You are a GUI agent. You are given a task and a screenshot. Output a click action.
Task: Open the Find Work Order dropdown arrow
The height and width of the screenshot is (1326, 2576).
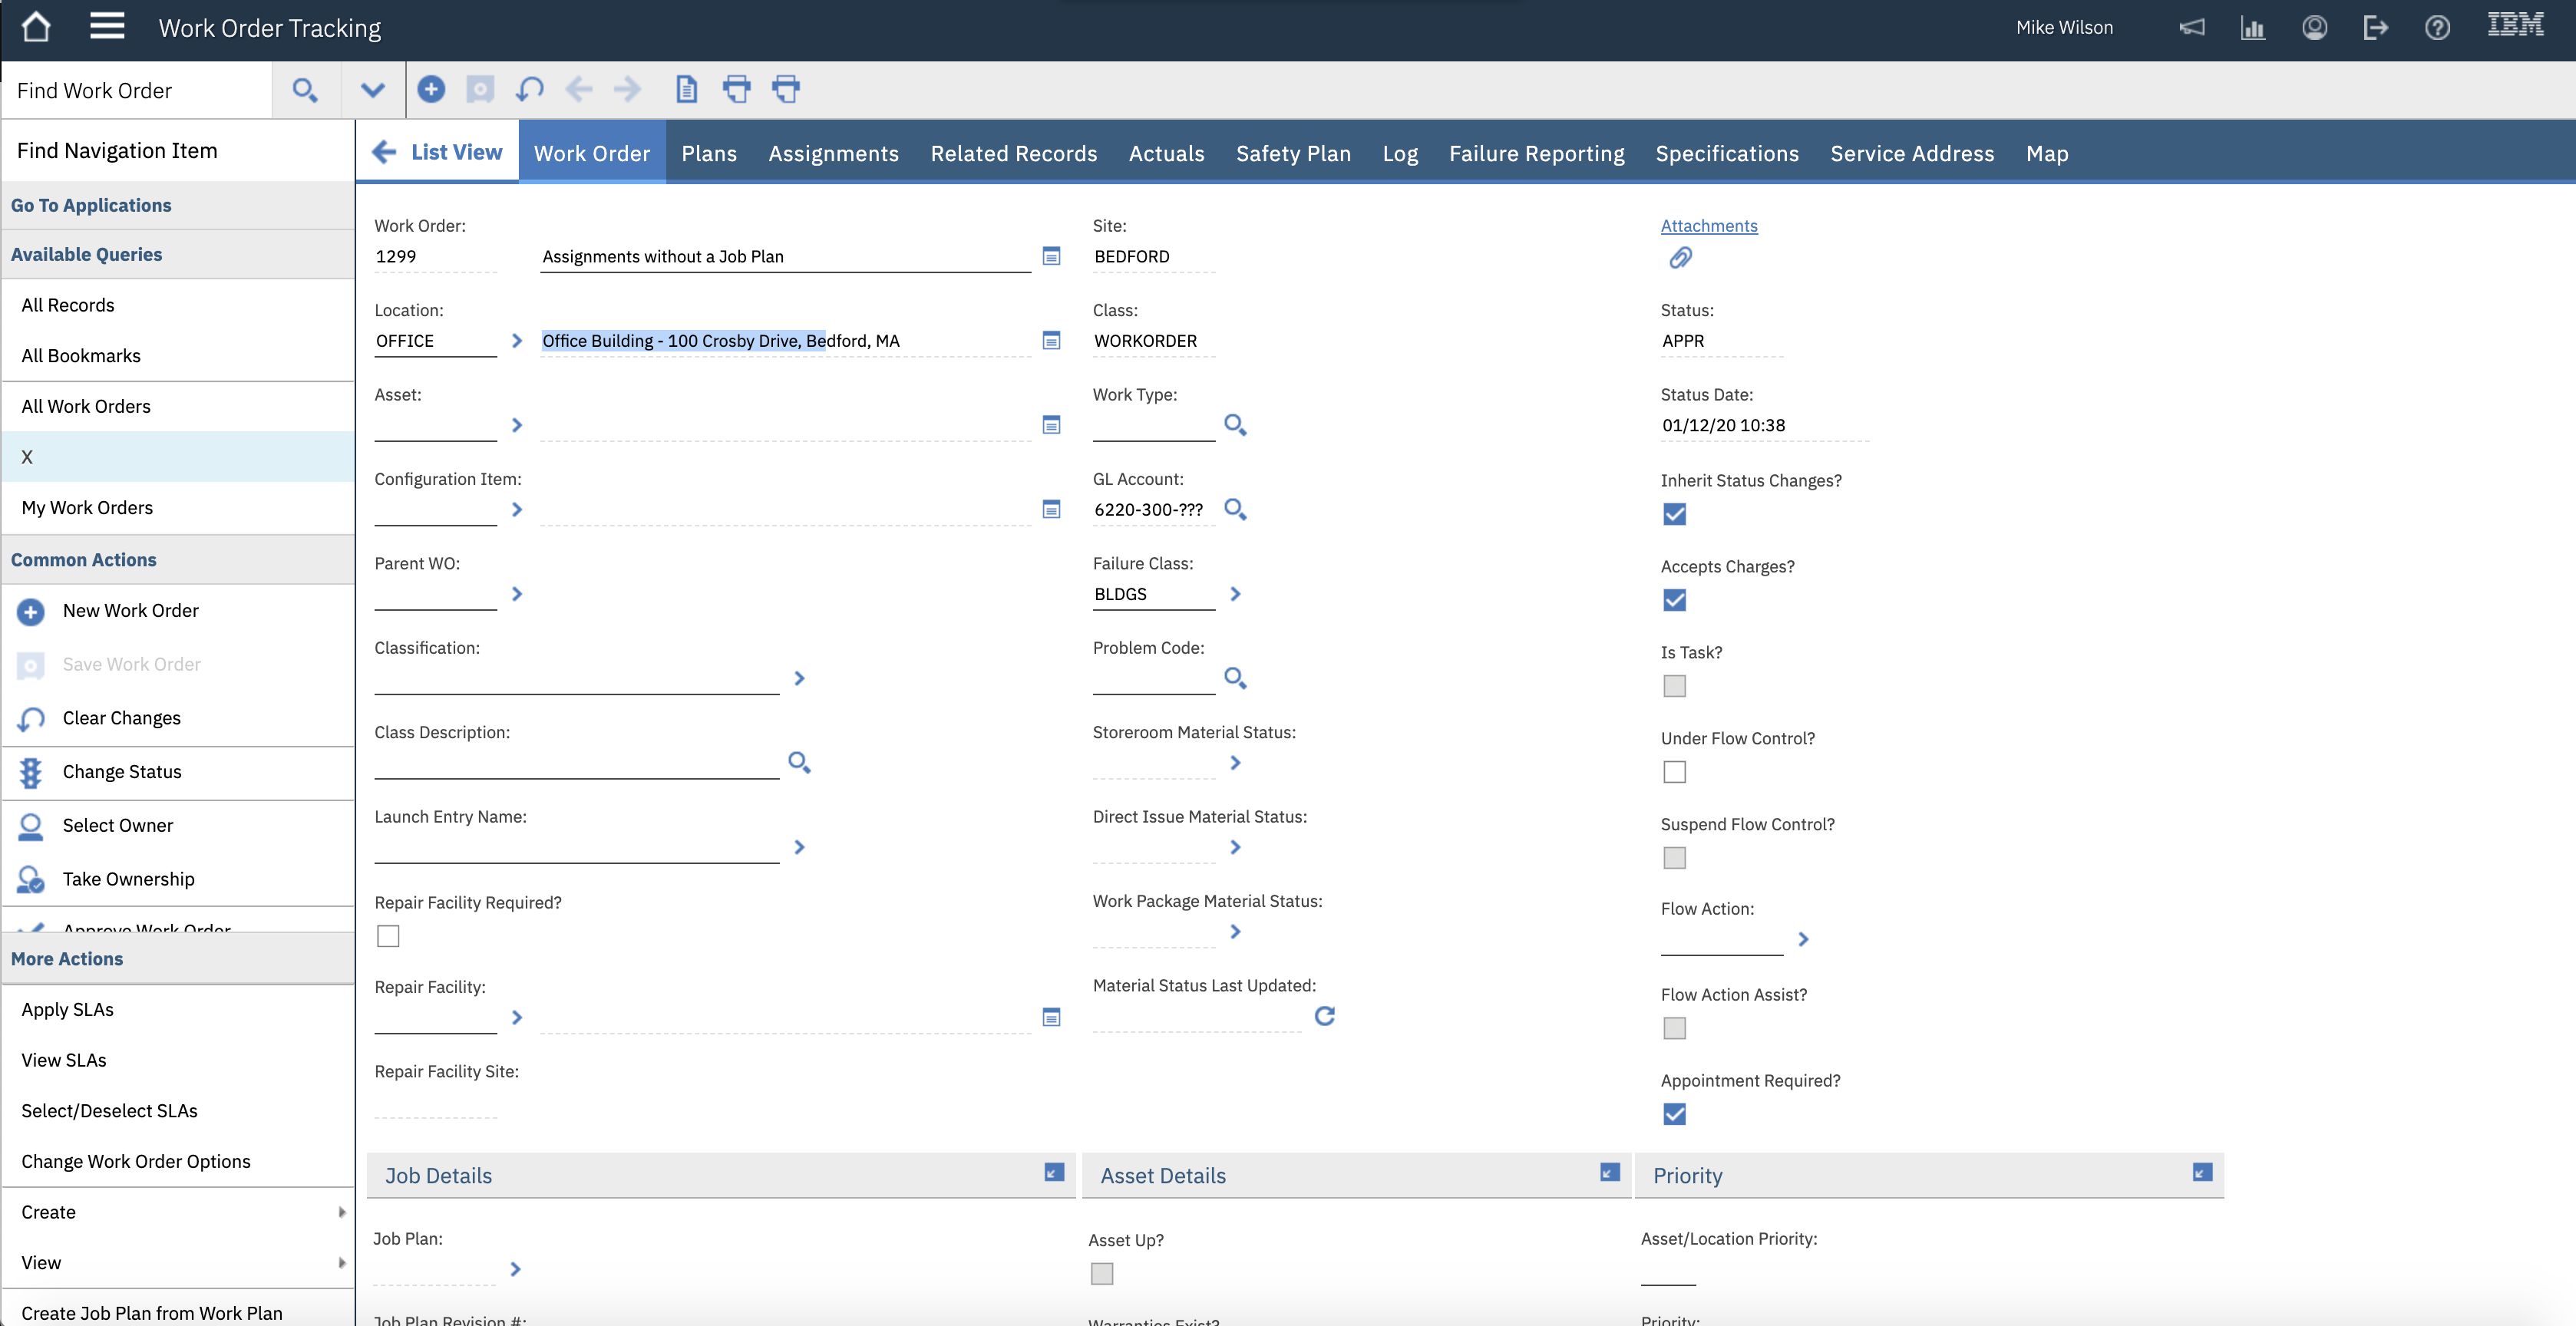[373, 90]
